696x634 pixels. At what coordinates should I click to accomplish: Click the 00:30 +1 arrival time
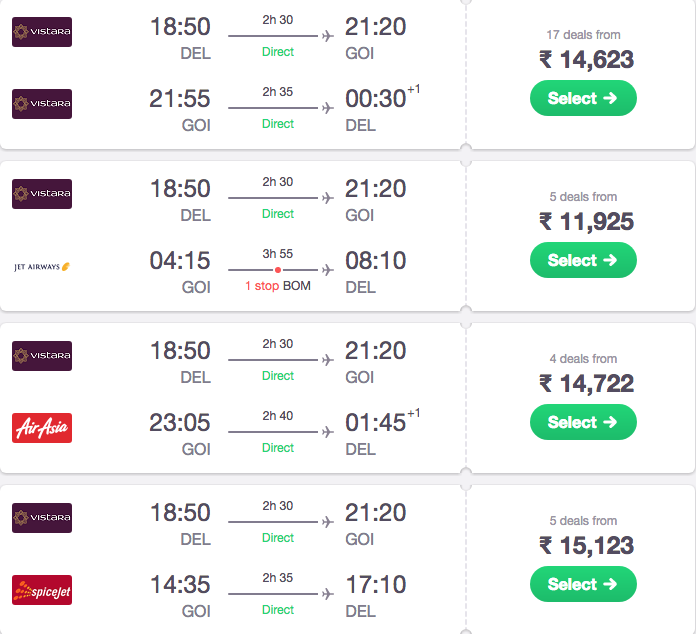383,97
